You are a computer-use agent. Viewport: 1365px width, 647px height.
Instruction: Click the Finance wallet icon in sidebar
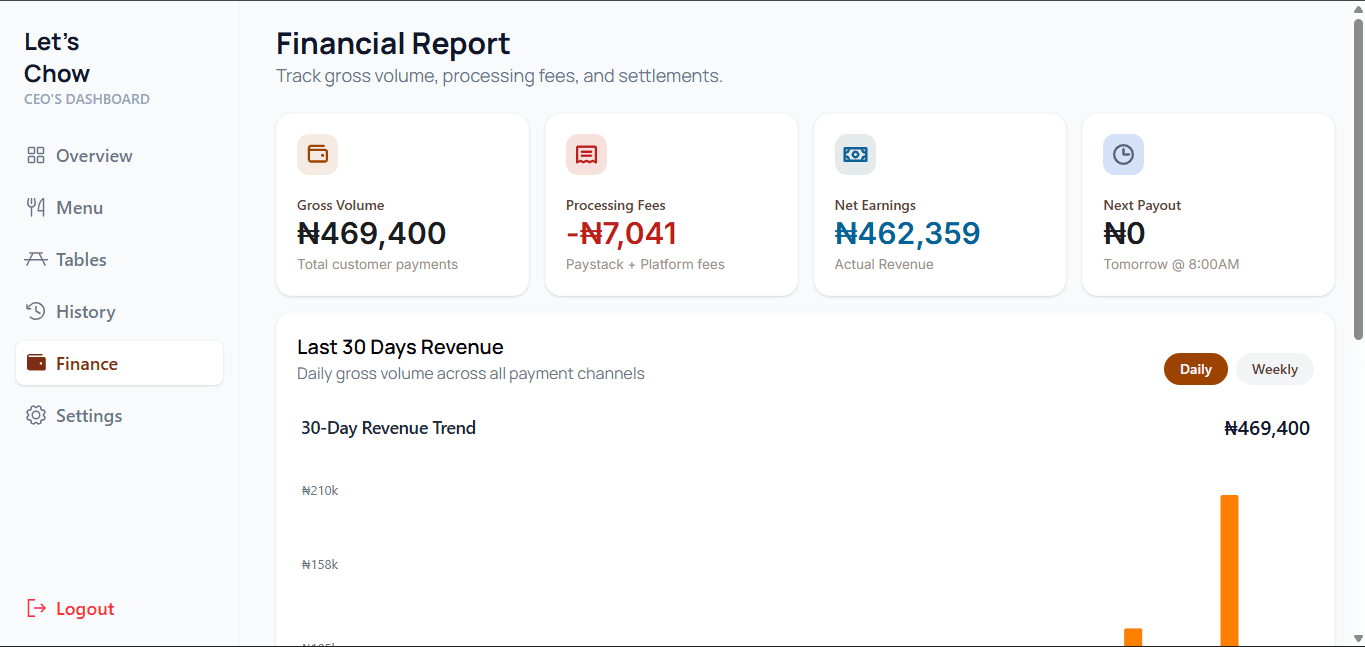coord(36,363)
